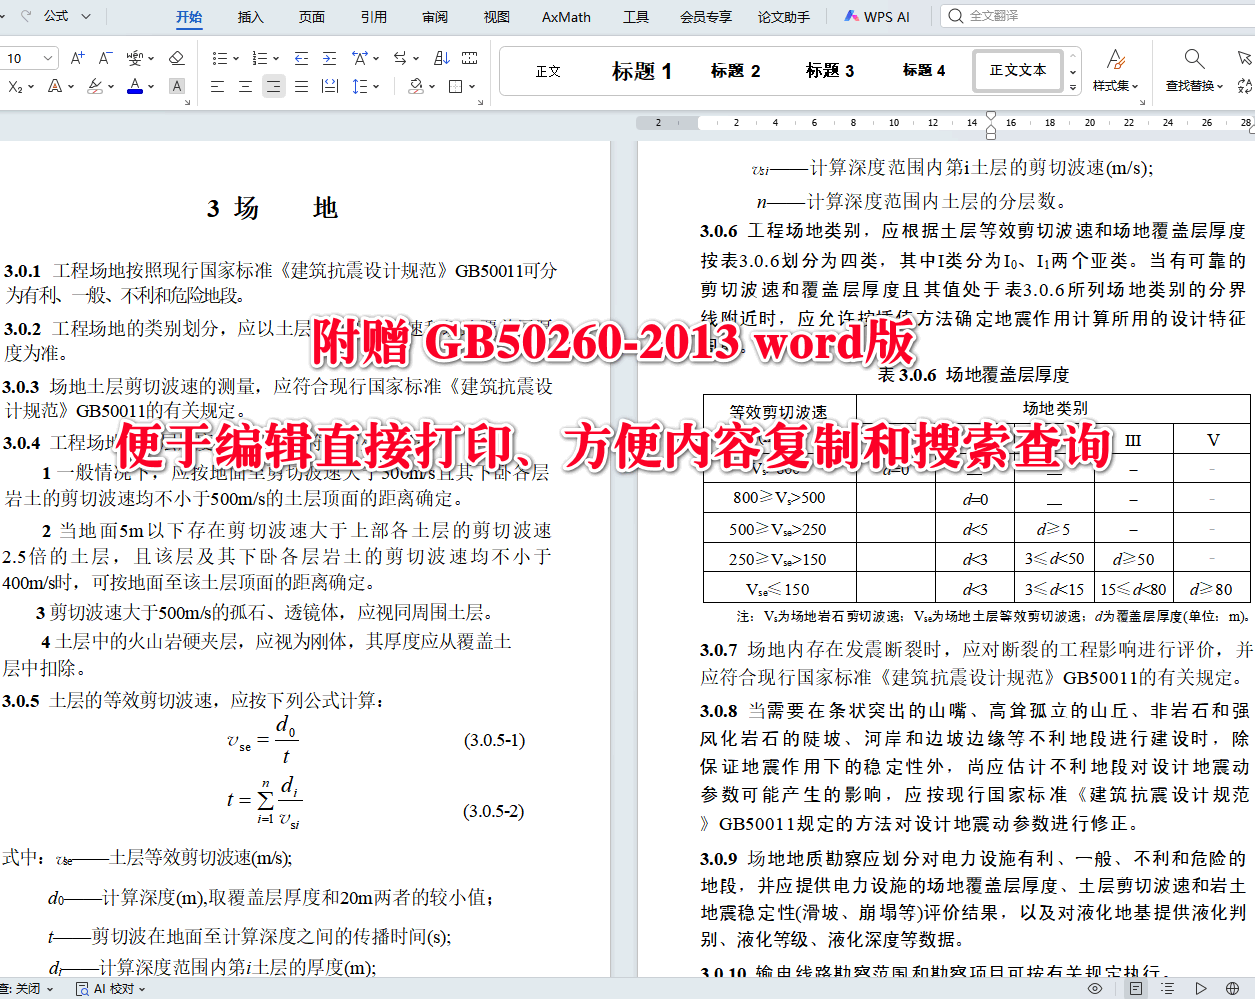
Task: Open bullet list style dropdown arrow
Action: coord(236,58)
